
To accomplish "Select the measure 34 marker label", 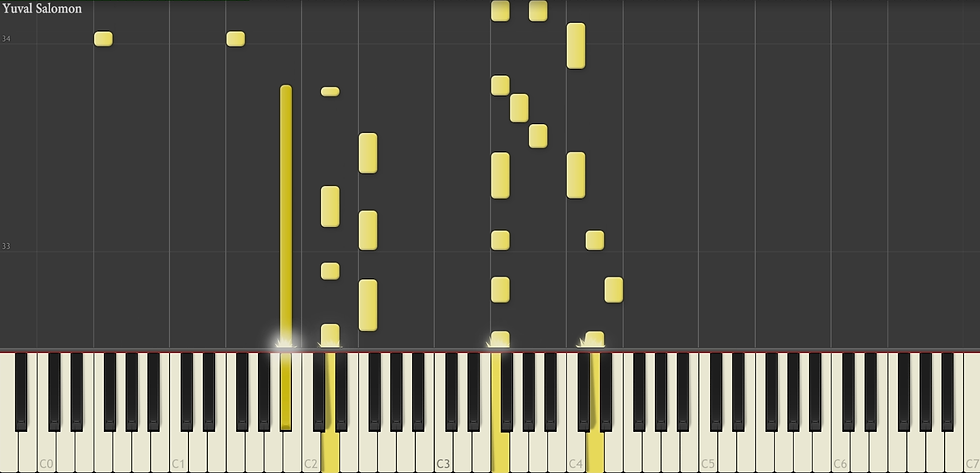I will 6,39.
